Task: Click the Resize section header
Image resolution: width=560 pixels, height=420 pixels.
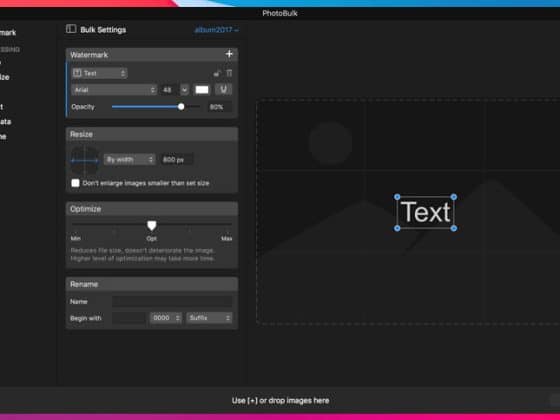Action: pyautogui.click(x=152, y=134)
